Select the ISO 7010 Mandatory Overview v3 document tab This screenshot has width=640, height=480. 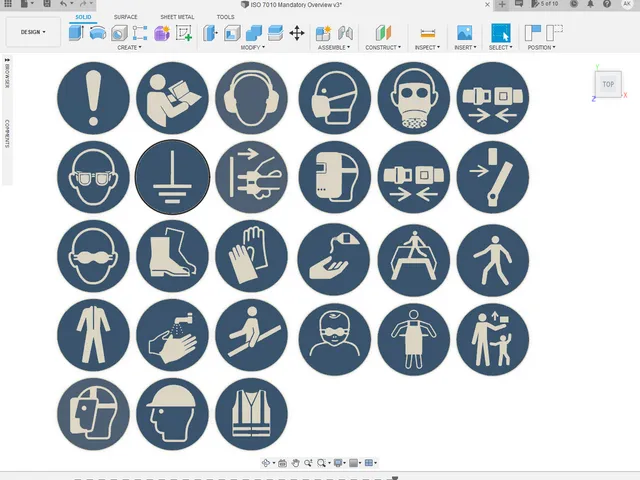click(291, 4)
